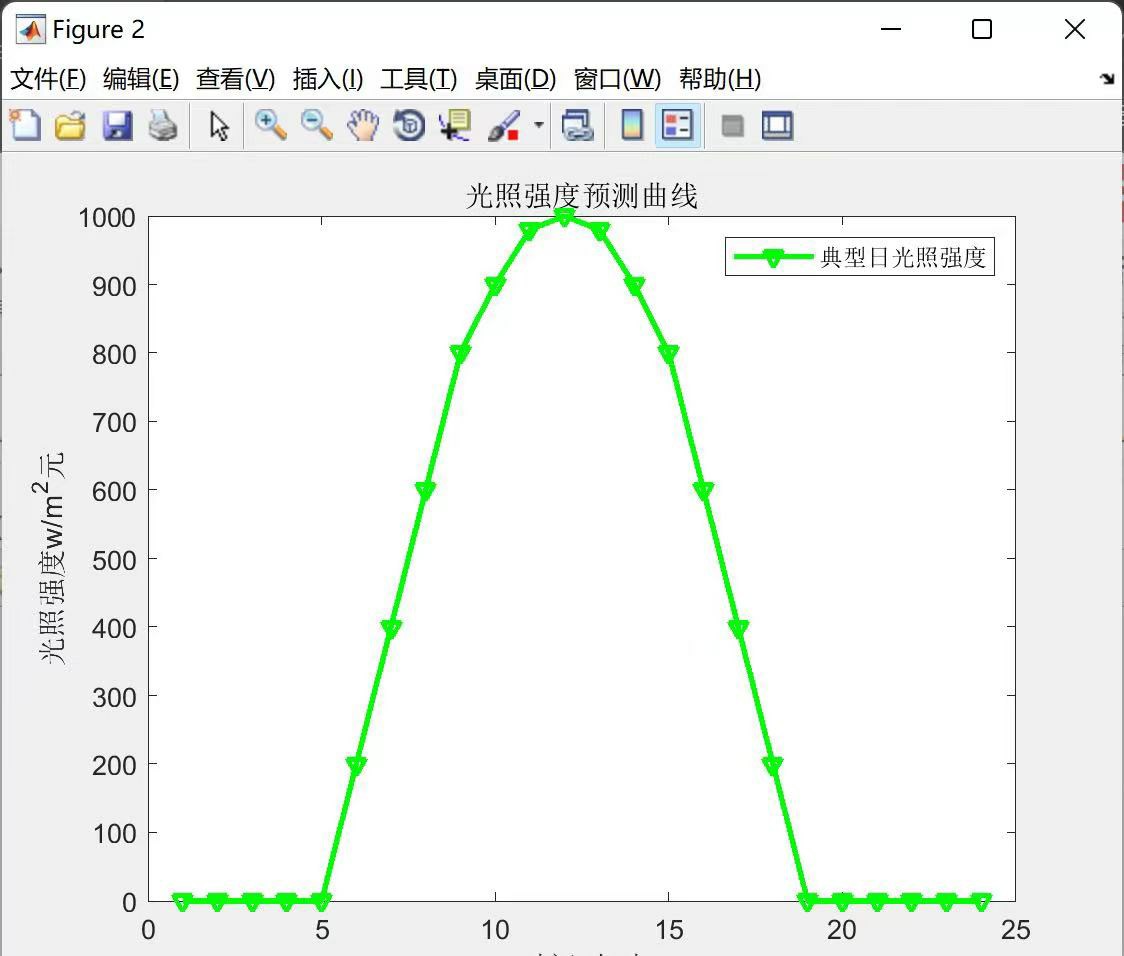Click the y-axis tick label 500

coord(114,560)
